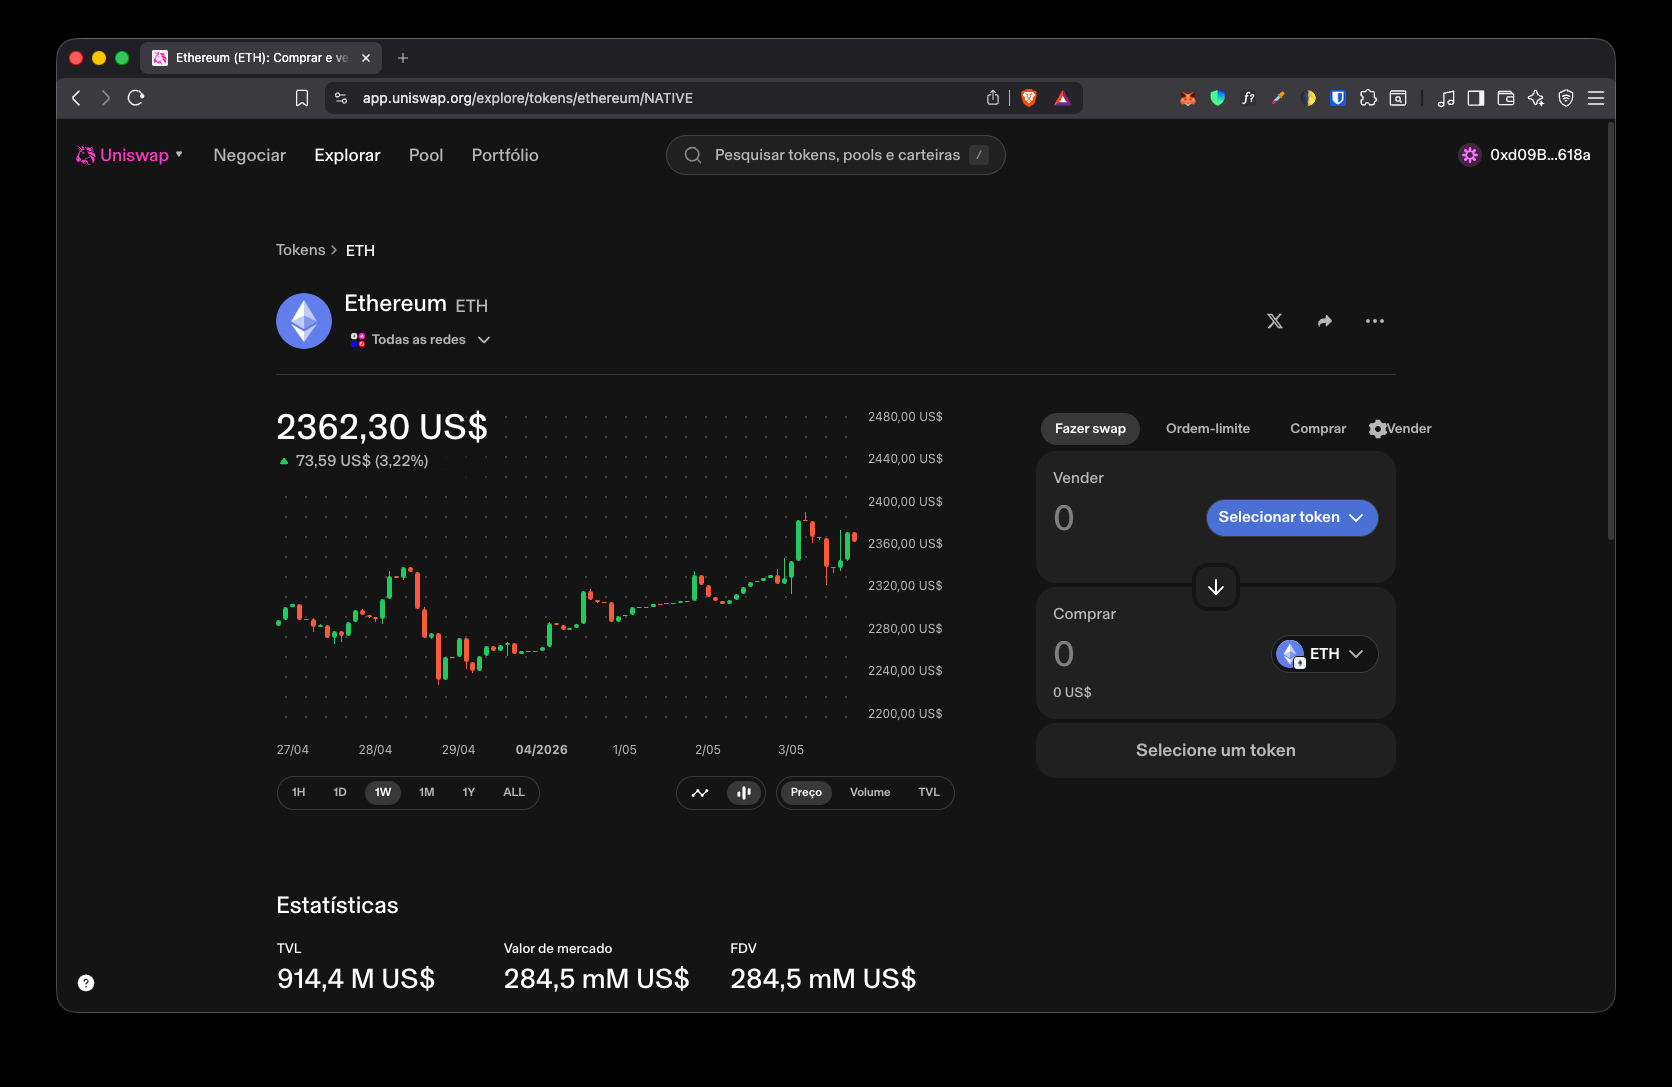Click the Selecione um token button
This screenshot has height=1087, width=1672.
1216,750
